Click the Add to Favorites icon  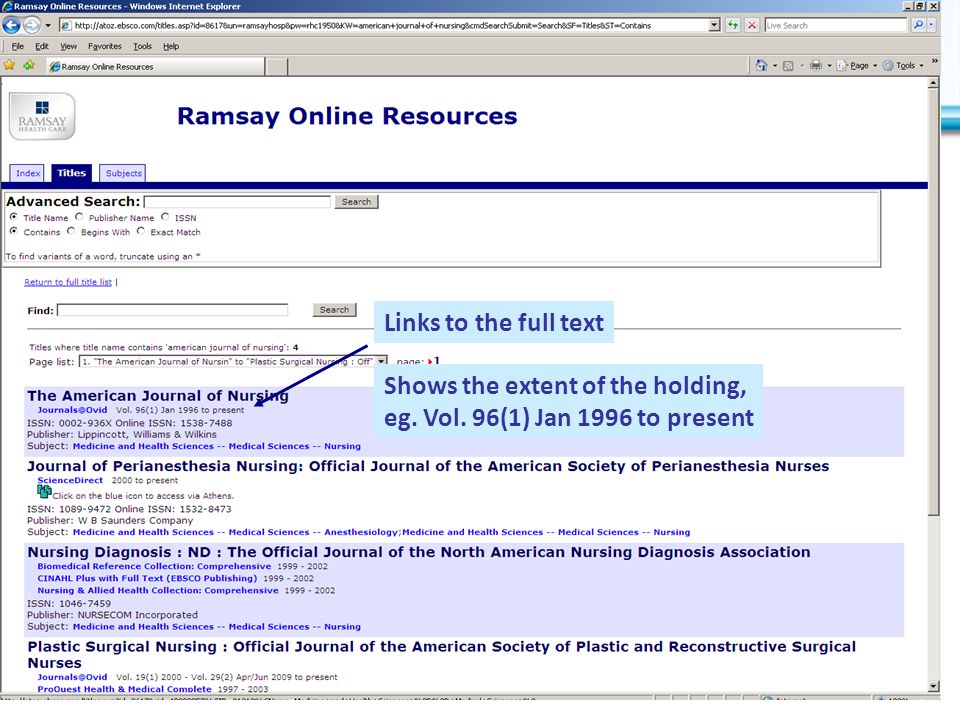tap(29, 65)
